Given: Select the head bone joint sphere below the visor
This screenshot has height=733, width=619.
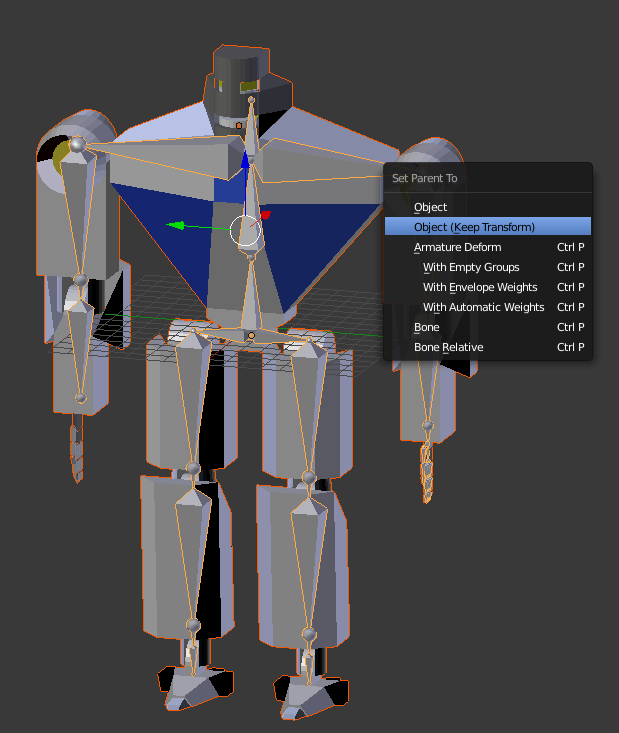Looking at the screenshot, I should click(251, 100).
